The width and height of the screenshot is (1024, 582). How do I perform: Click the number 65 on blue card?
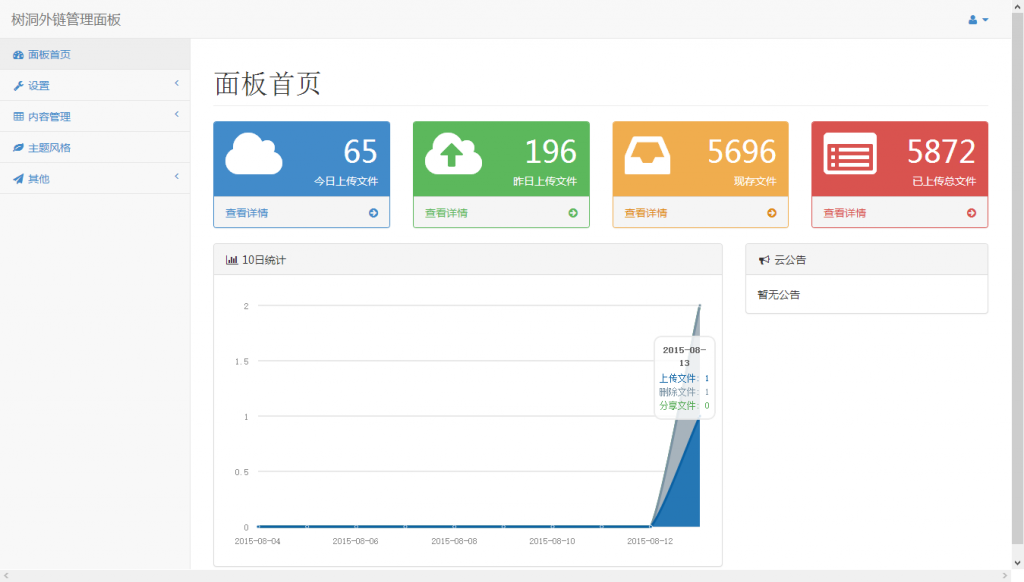[x=360, y=152]
